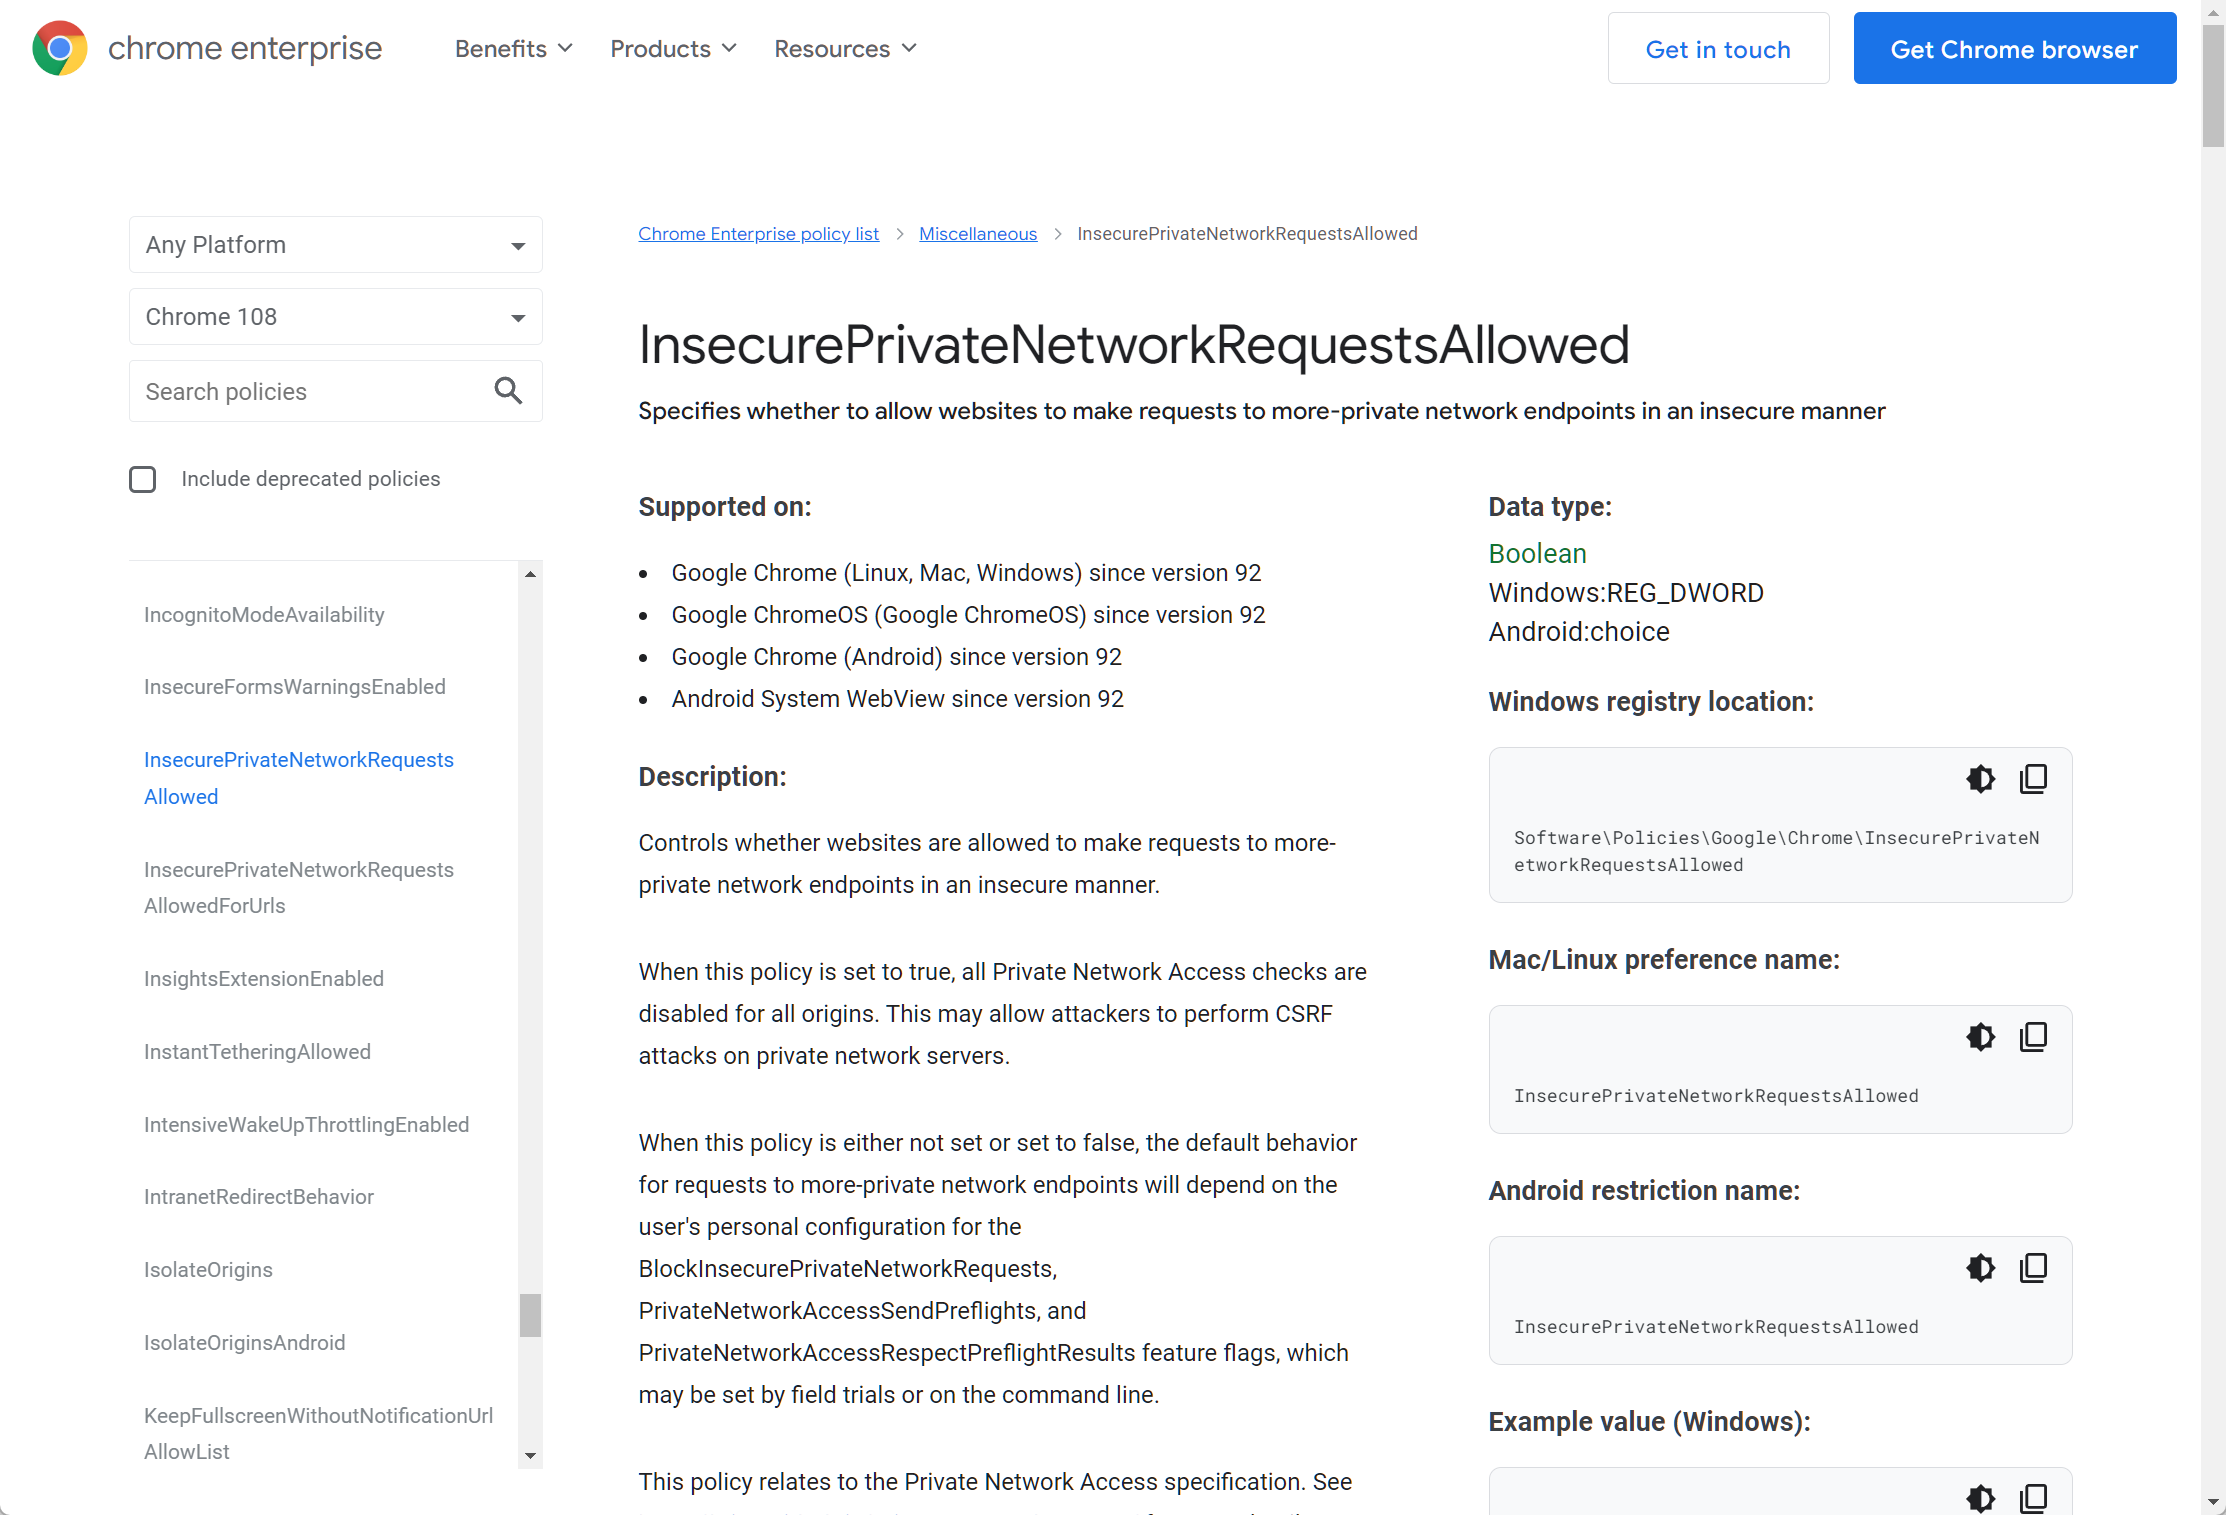This screenshot has height=1515, width=2226.
Task: Open Chrome Enterprise policy list breadcrumb
Action: point(758,234)
